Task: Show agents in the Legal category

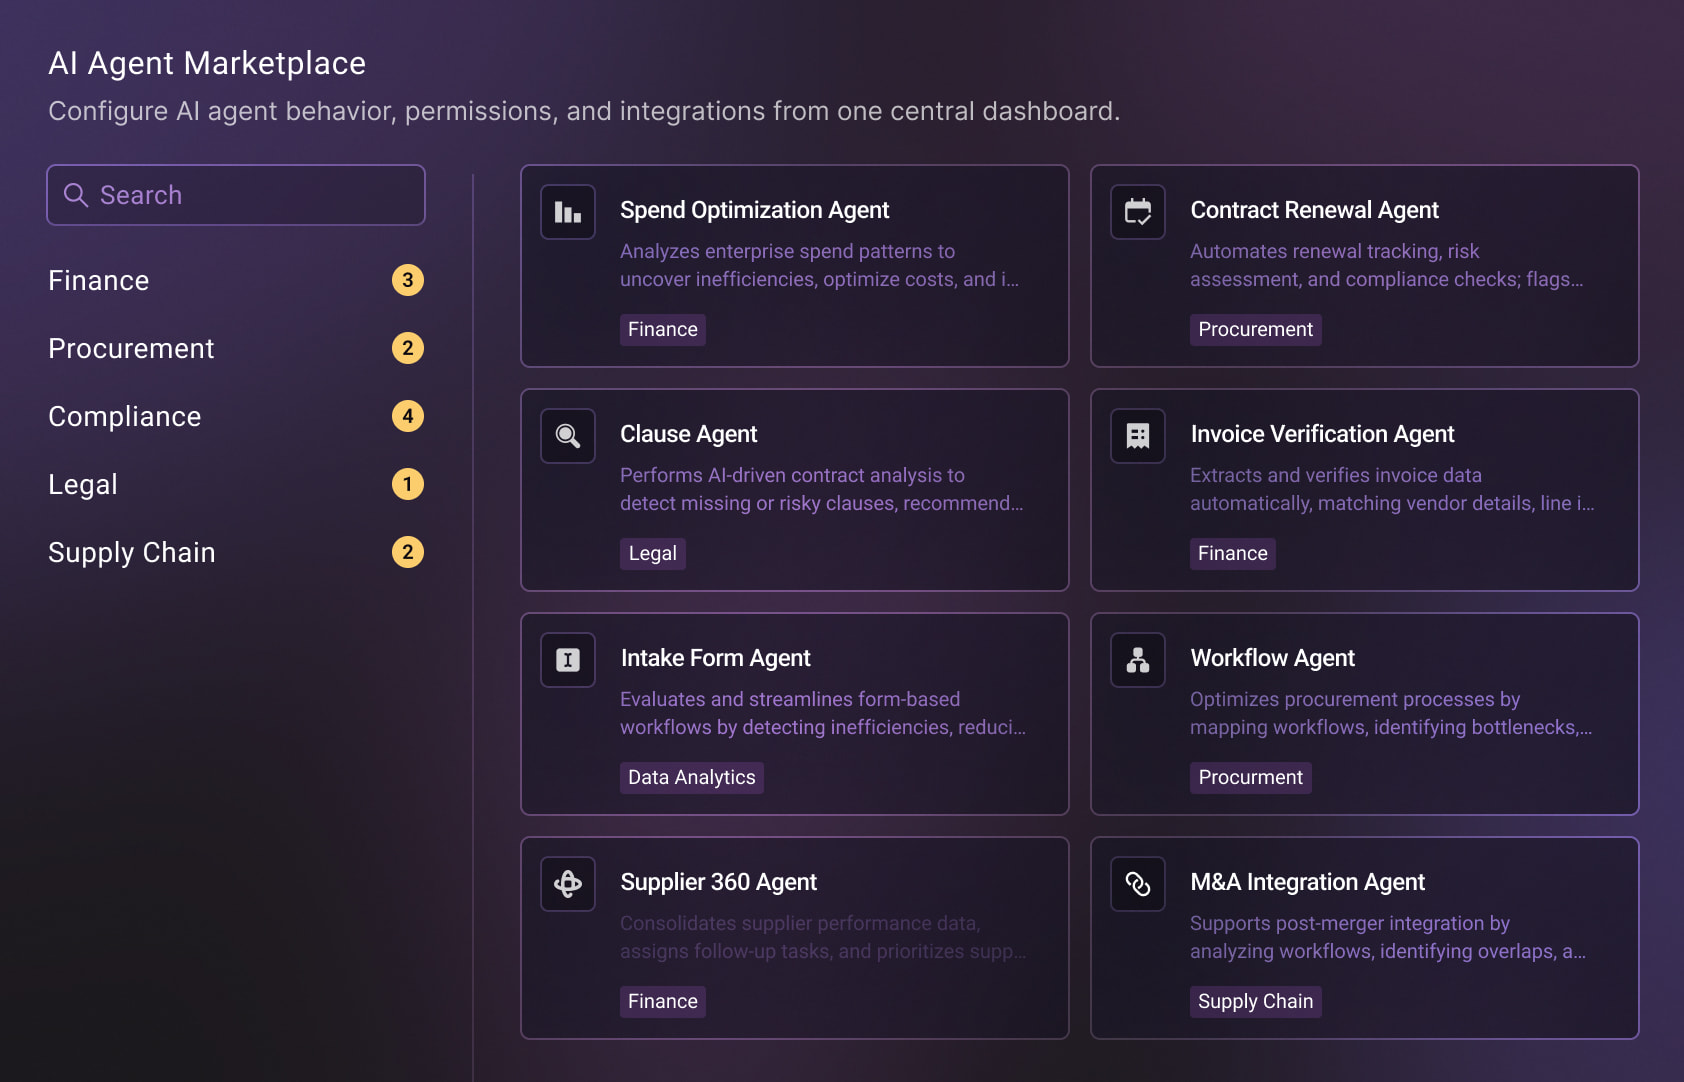Action: click(x=83, y=485)
